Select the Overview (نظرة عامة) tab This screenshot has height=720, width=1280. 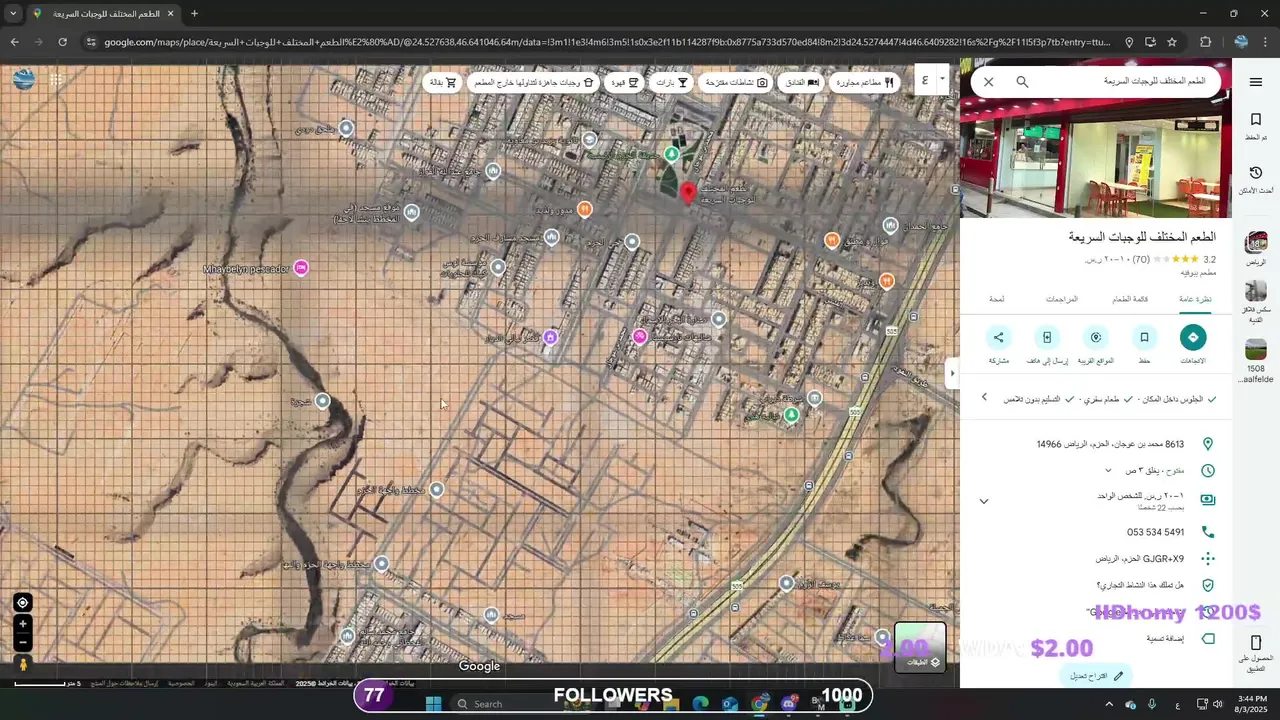[1194, 299]
